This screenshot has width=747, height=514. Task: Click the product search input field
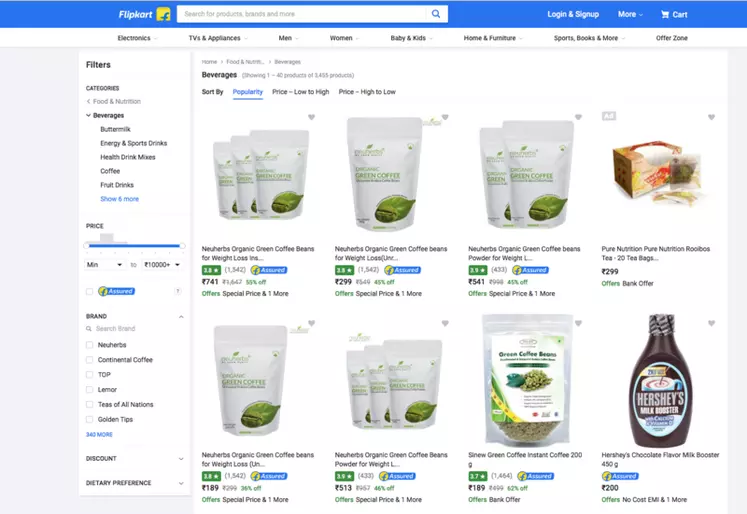coord(301,14)
